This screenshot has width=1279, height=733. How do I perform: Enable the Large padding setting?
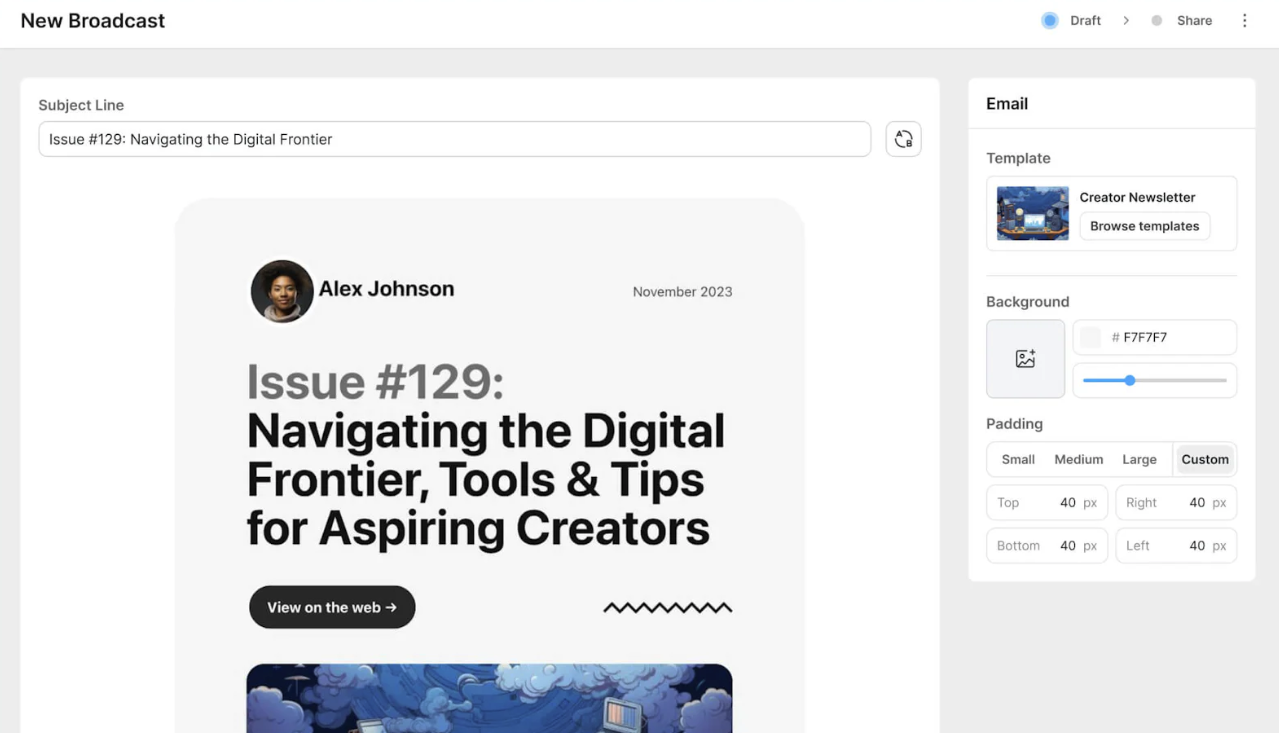pos(1140,459)
